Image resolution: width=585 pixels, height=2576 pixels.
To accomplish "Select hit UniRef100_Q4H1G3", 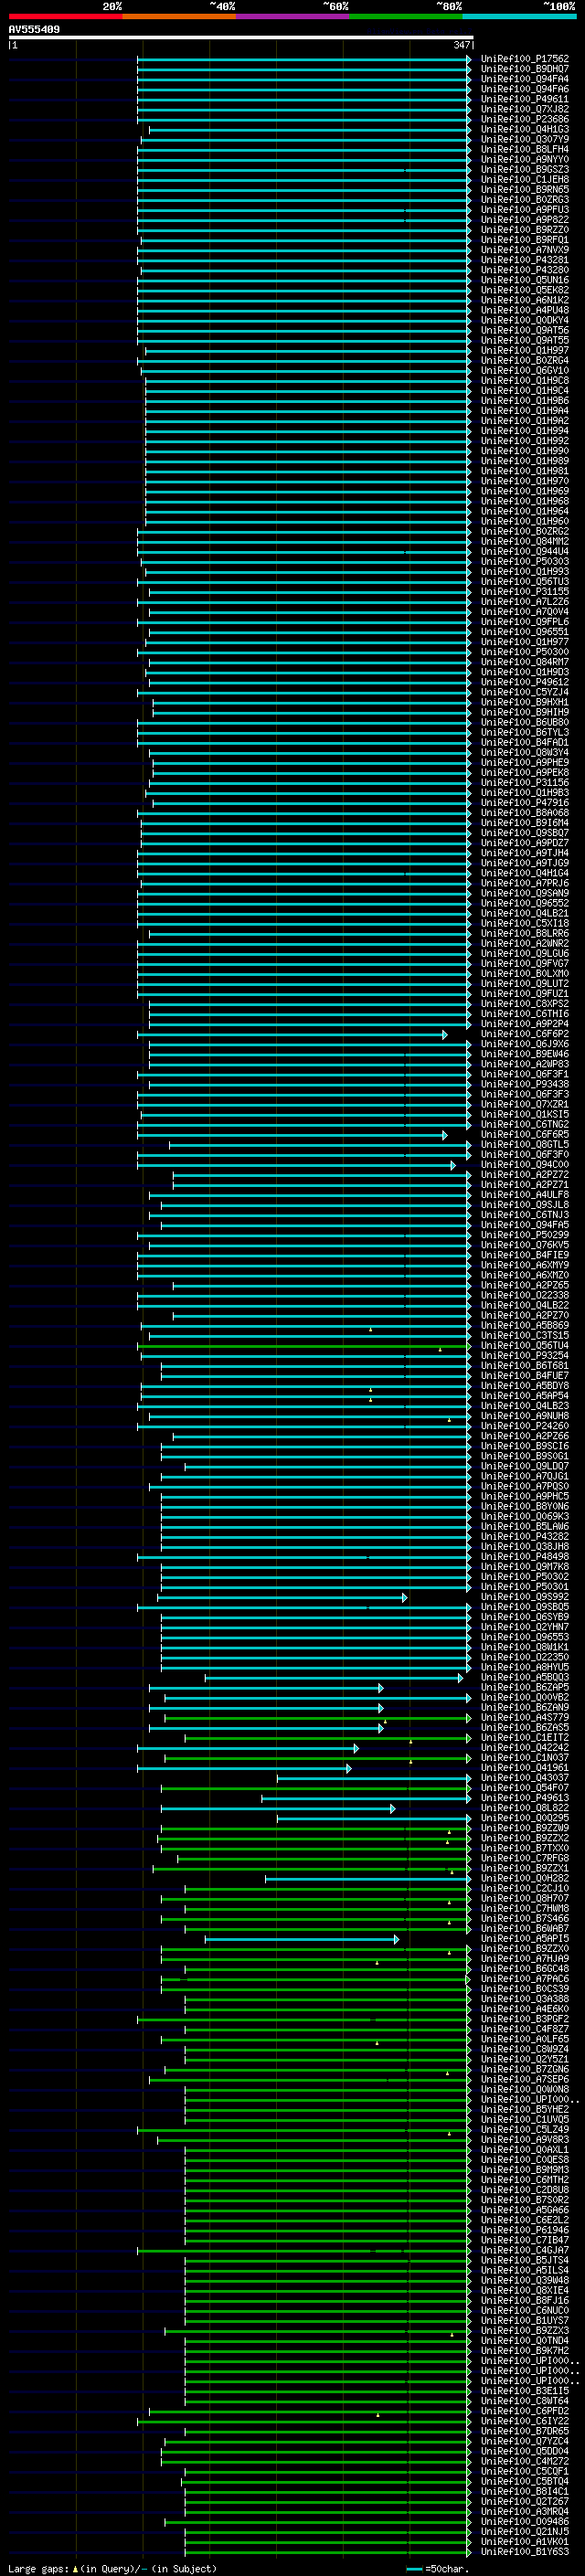I will (524, 129).
